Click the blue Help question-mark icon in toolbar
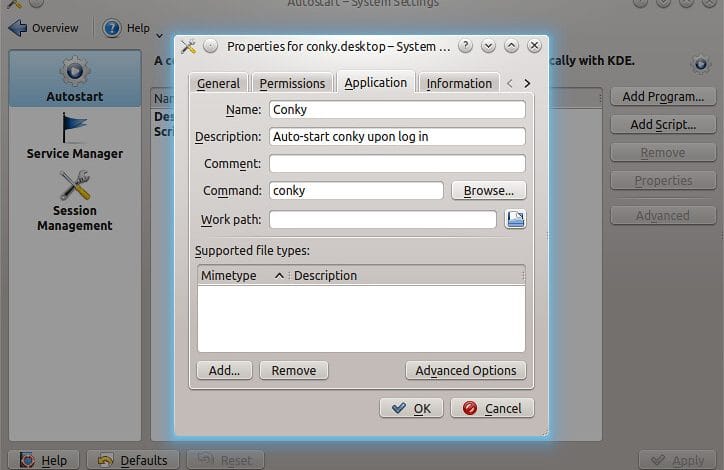724x470 pixels. pos(112,28)
